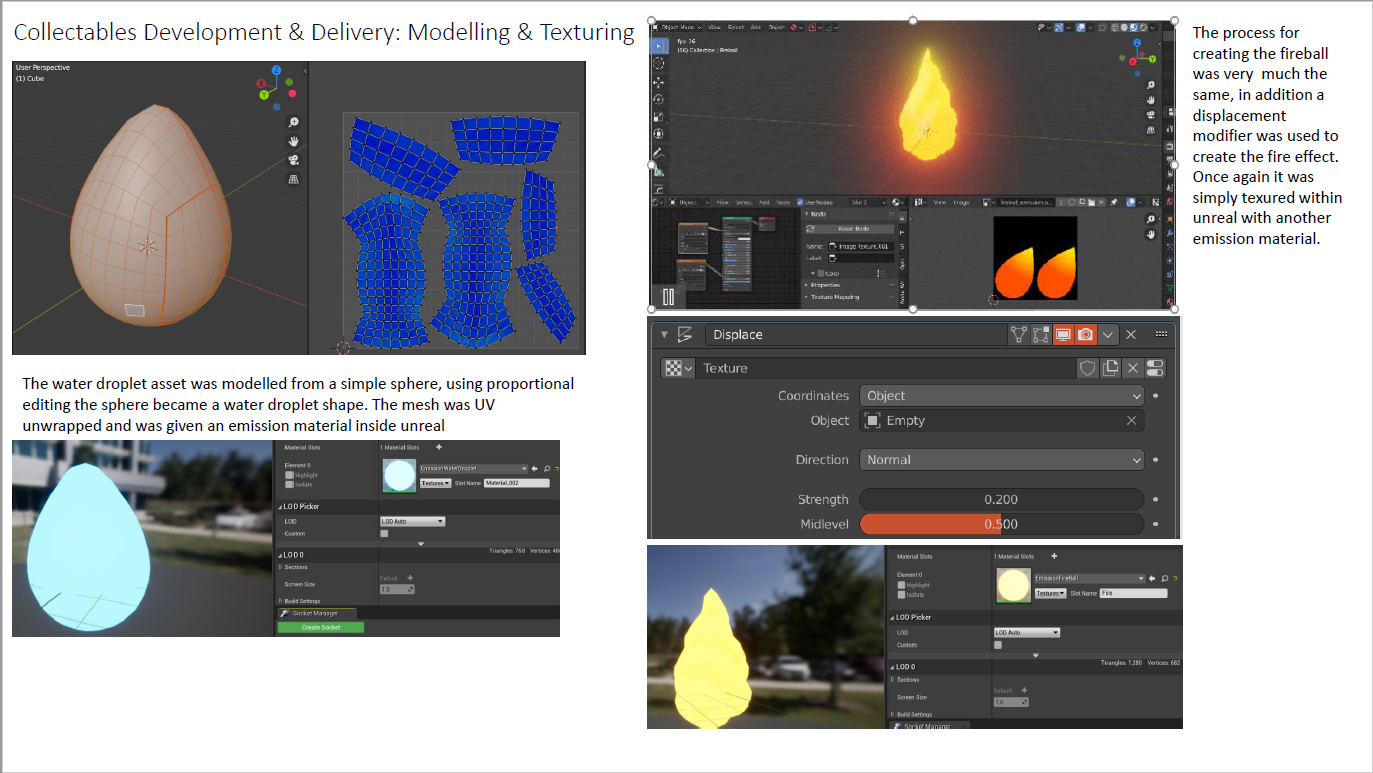The height and width of the screenshot is (773, 1373).
Task: Check Custom LOD box in water droplet panel
Action: coord(384,534)
